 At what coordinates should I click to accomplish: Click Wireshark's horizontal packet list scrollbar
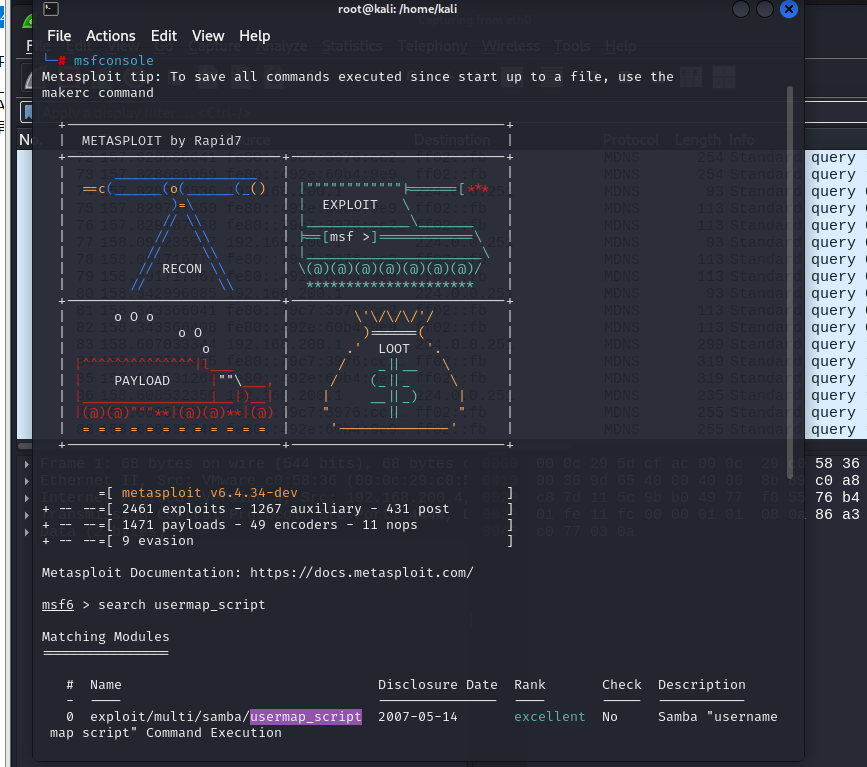click(25, 446)
